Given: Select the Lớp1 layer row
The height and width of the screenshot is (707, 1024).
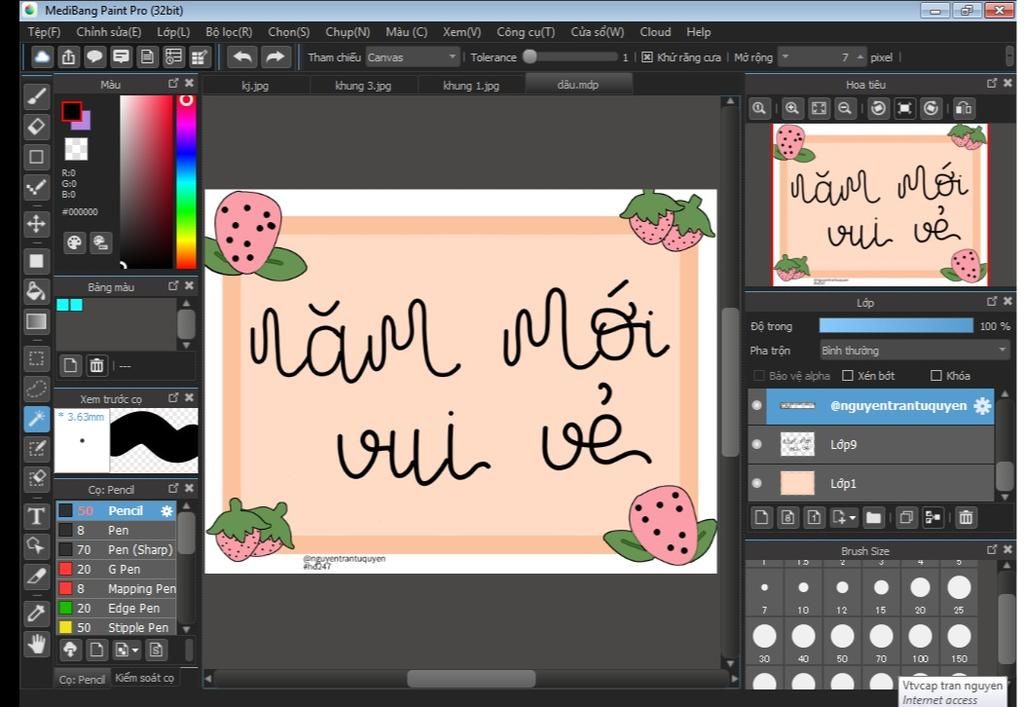Looking at the screenshot, I should pos(871,483).
